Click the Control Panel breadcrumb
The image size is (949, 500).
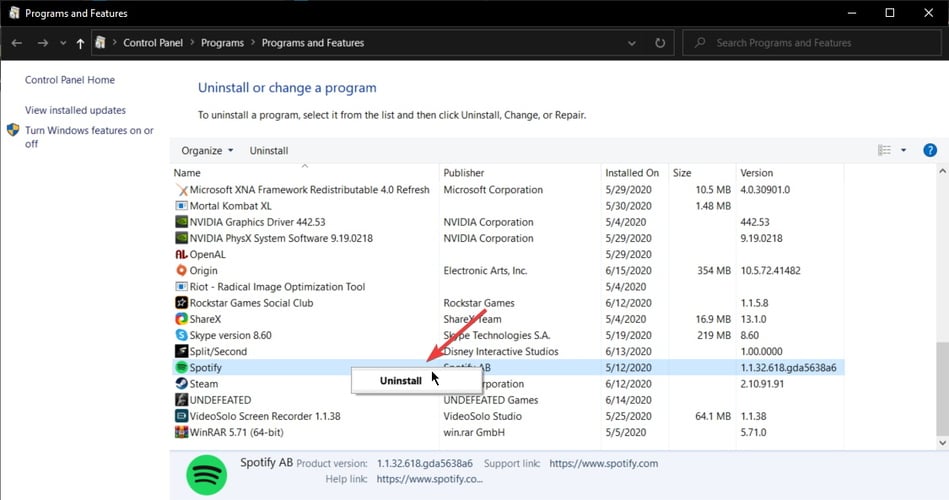(153, 43)
